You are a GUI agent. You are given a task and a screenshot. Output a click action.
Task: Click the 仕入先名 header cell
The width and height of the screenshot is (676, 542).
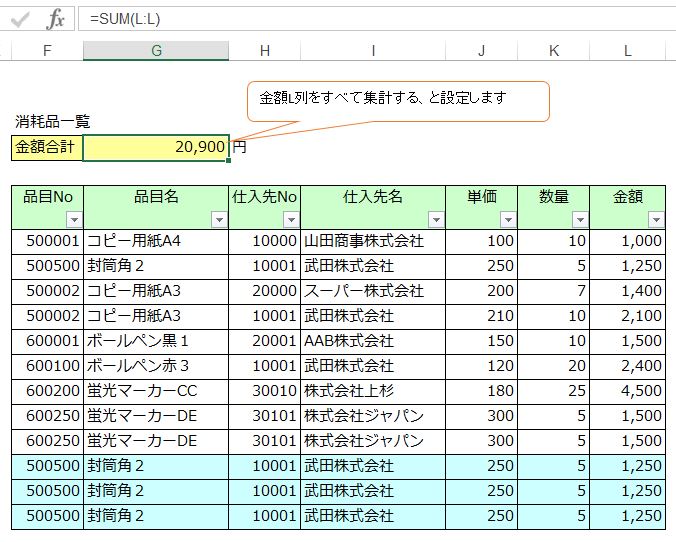point(373,207)
